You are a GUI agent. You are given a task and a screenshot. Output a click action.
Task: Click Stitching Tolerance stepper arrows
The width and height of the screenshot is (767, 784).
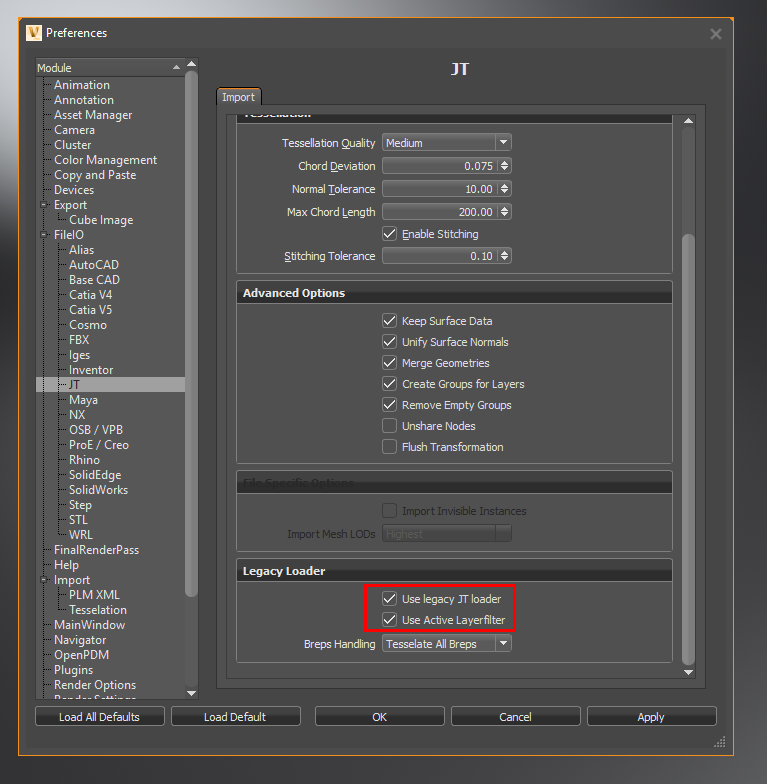pyautogui.click(x=504, y=256)
